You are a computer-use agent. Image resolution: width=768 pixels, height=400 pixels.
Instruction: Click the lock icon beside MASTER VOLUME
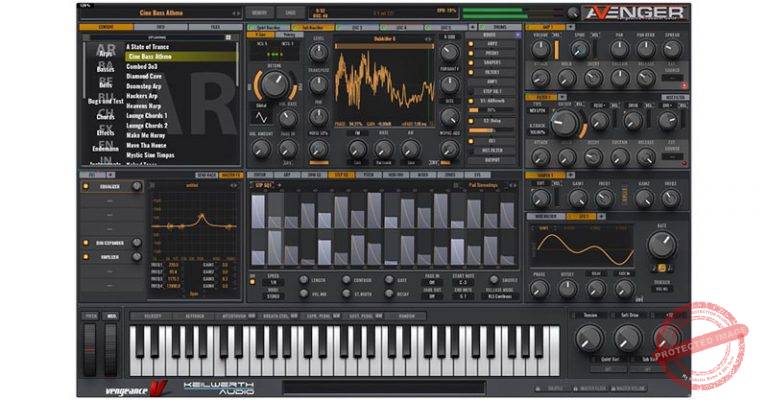613,389
